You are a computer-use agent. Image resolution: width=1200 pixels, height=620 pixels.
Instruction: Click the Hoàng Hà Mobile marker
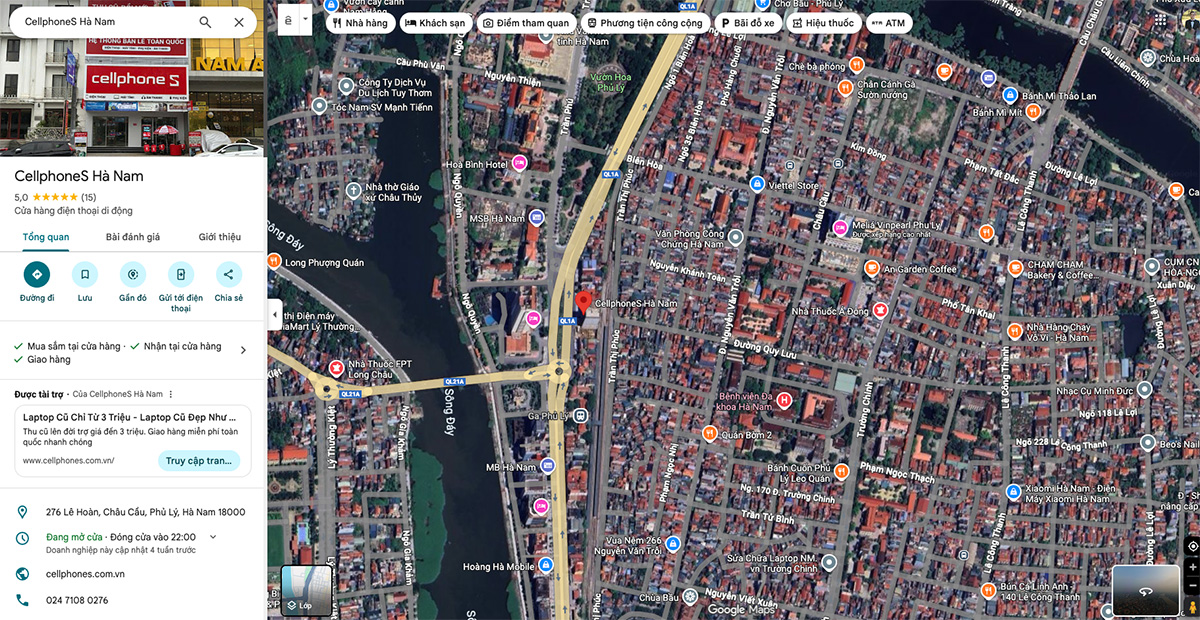coord(546,566)
